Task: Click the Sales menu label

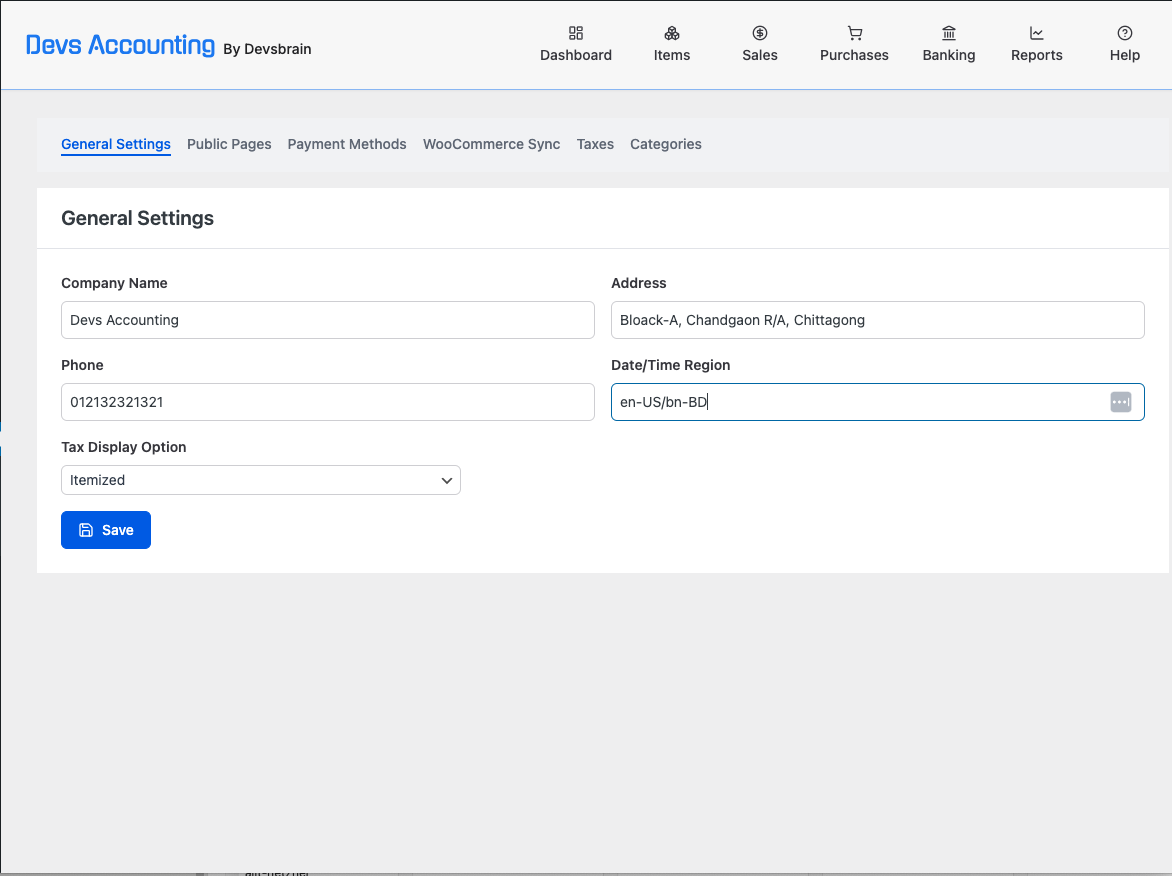Action: coord(759,55)
